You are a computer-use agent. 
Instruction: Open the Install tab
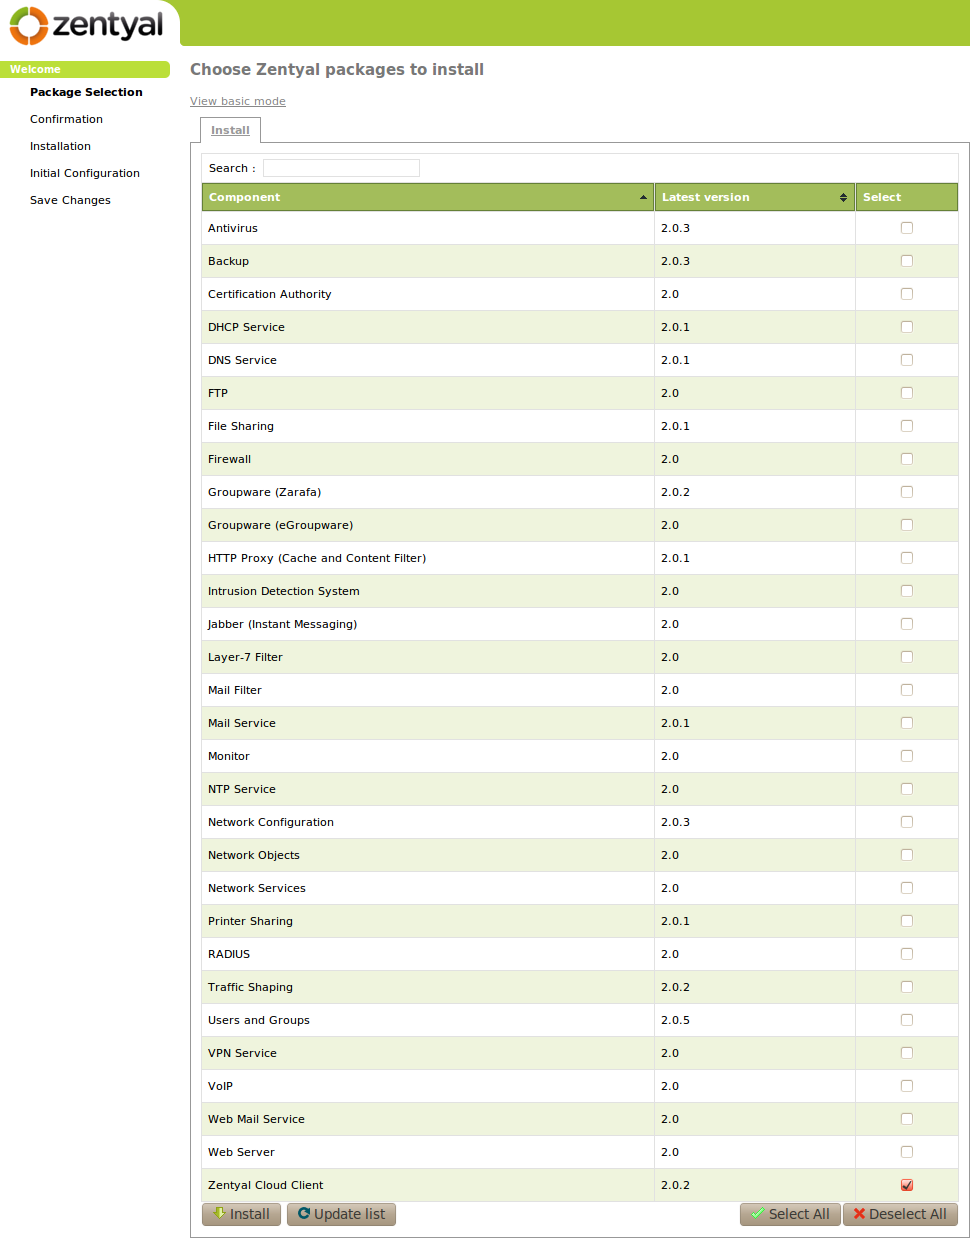point(230,130)
